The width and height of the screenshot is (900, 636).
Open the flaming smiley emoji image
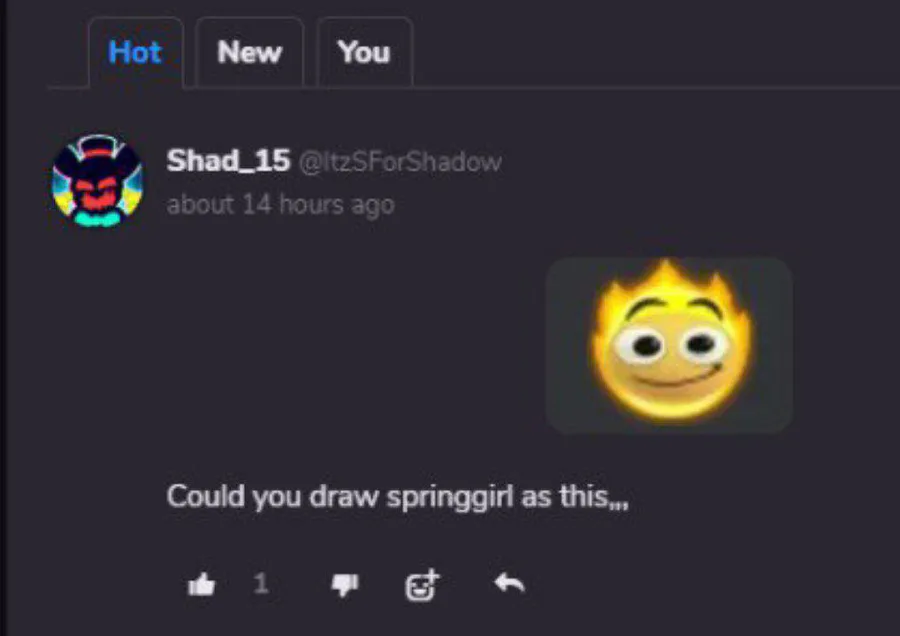(x=670, y=342)
